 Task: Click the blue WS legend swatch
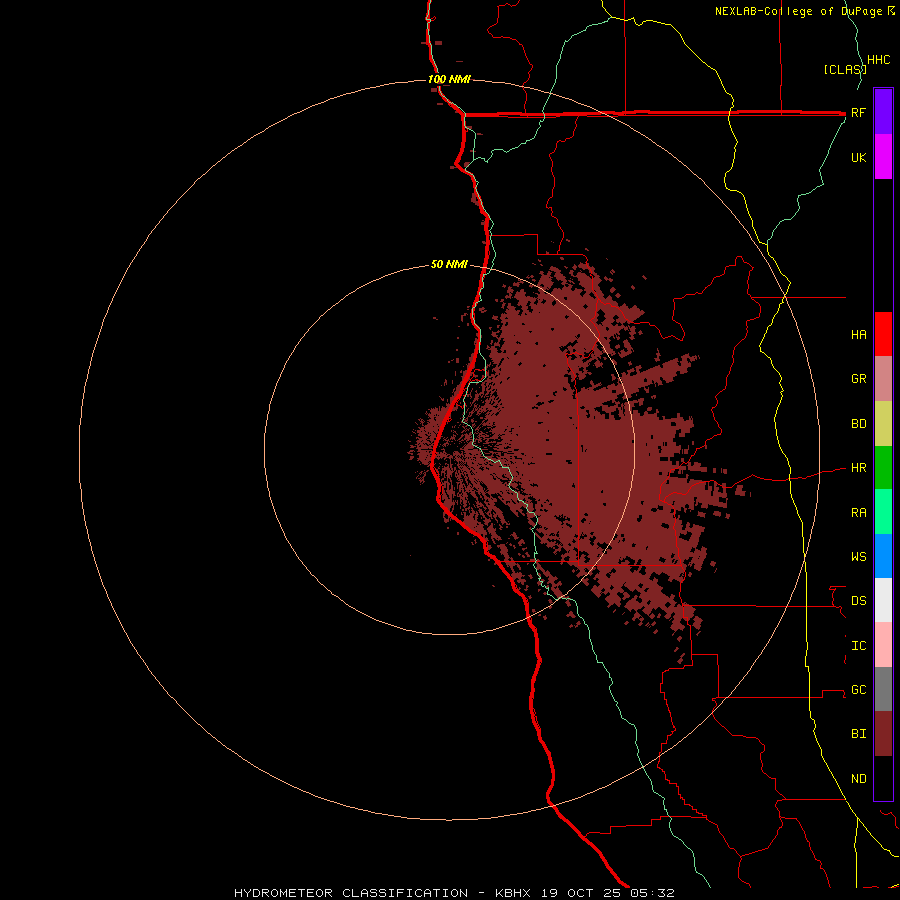[883, 556]
